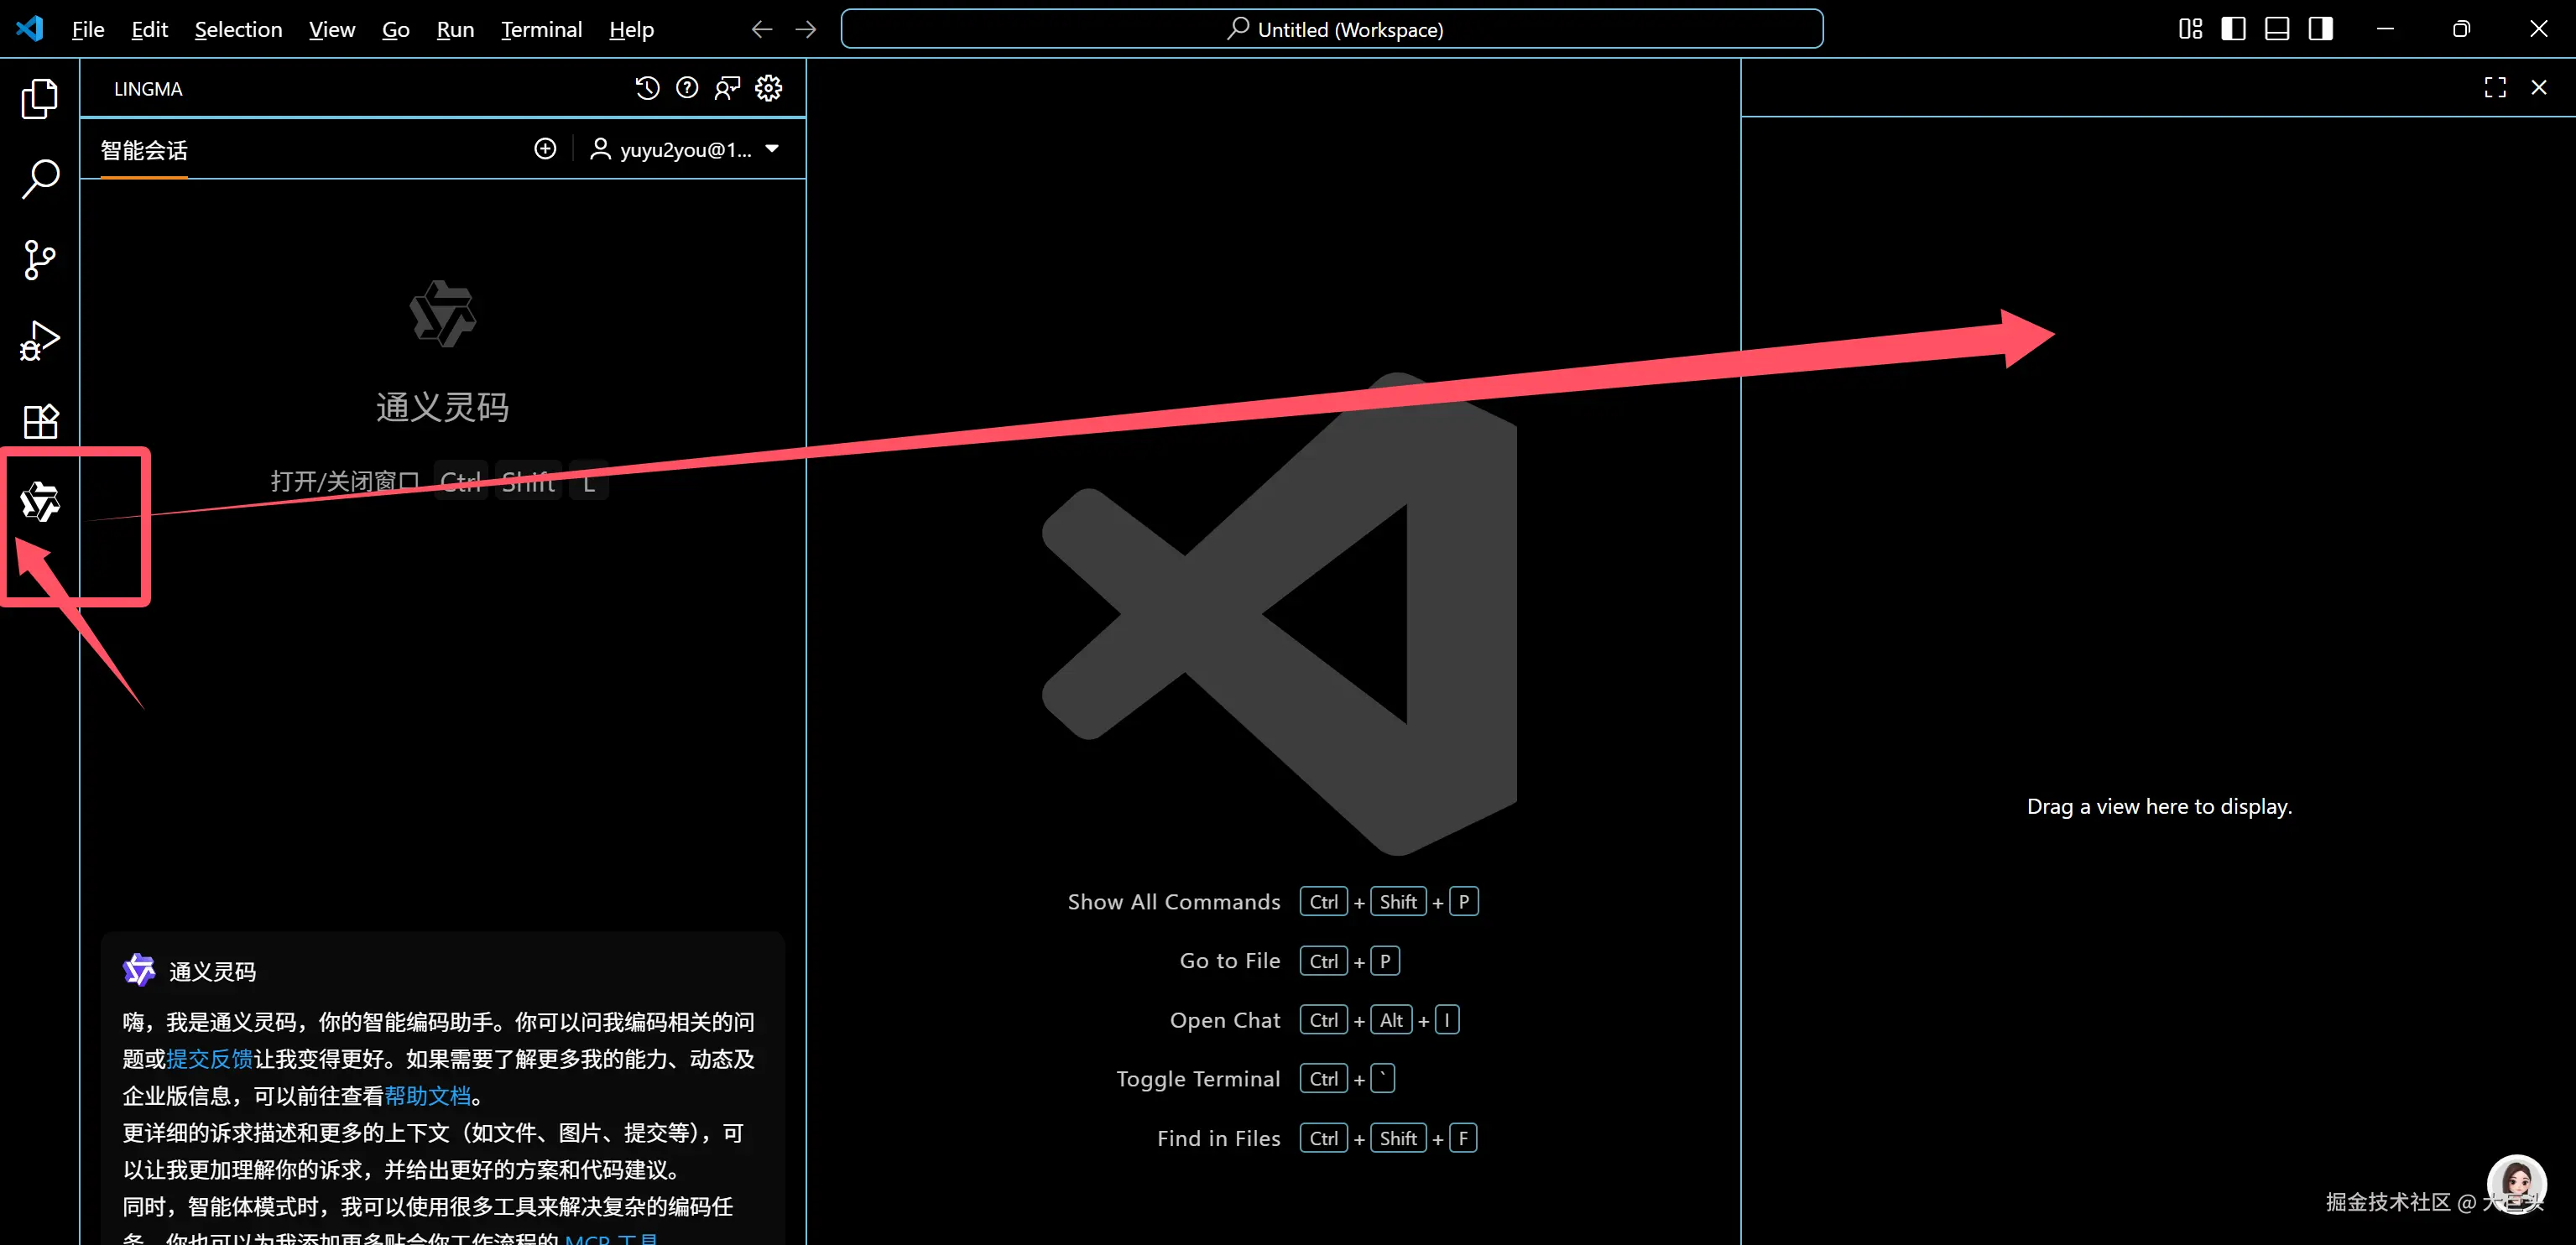Open the Explorer view in activity bar
This screenshot has height=1245, width=2576.
pyautogui.click(x=40, y=98)
